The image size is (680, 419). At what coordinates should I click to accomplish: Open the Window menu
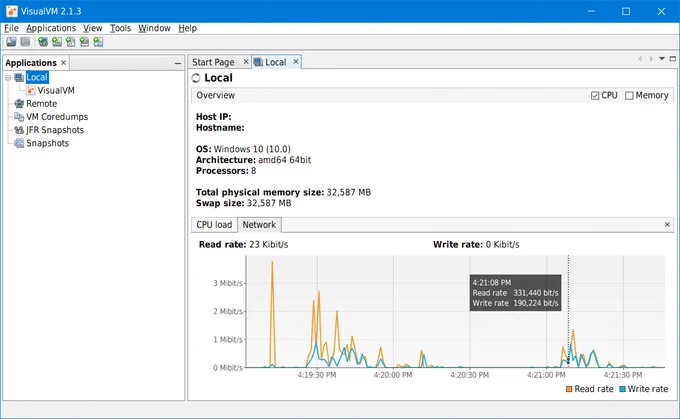tap(154, 28)
